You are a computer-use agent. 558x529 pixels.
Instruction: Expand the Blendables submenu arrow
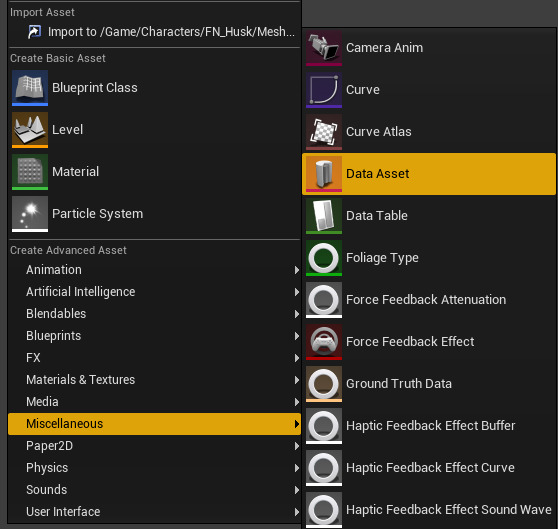297,314
